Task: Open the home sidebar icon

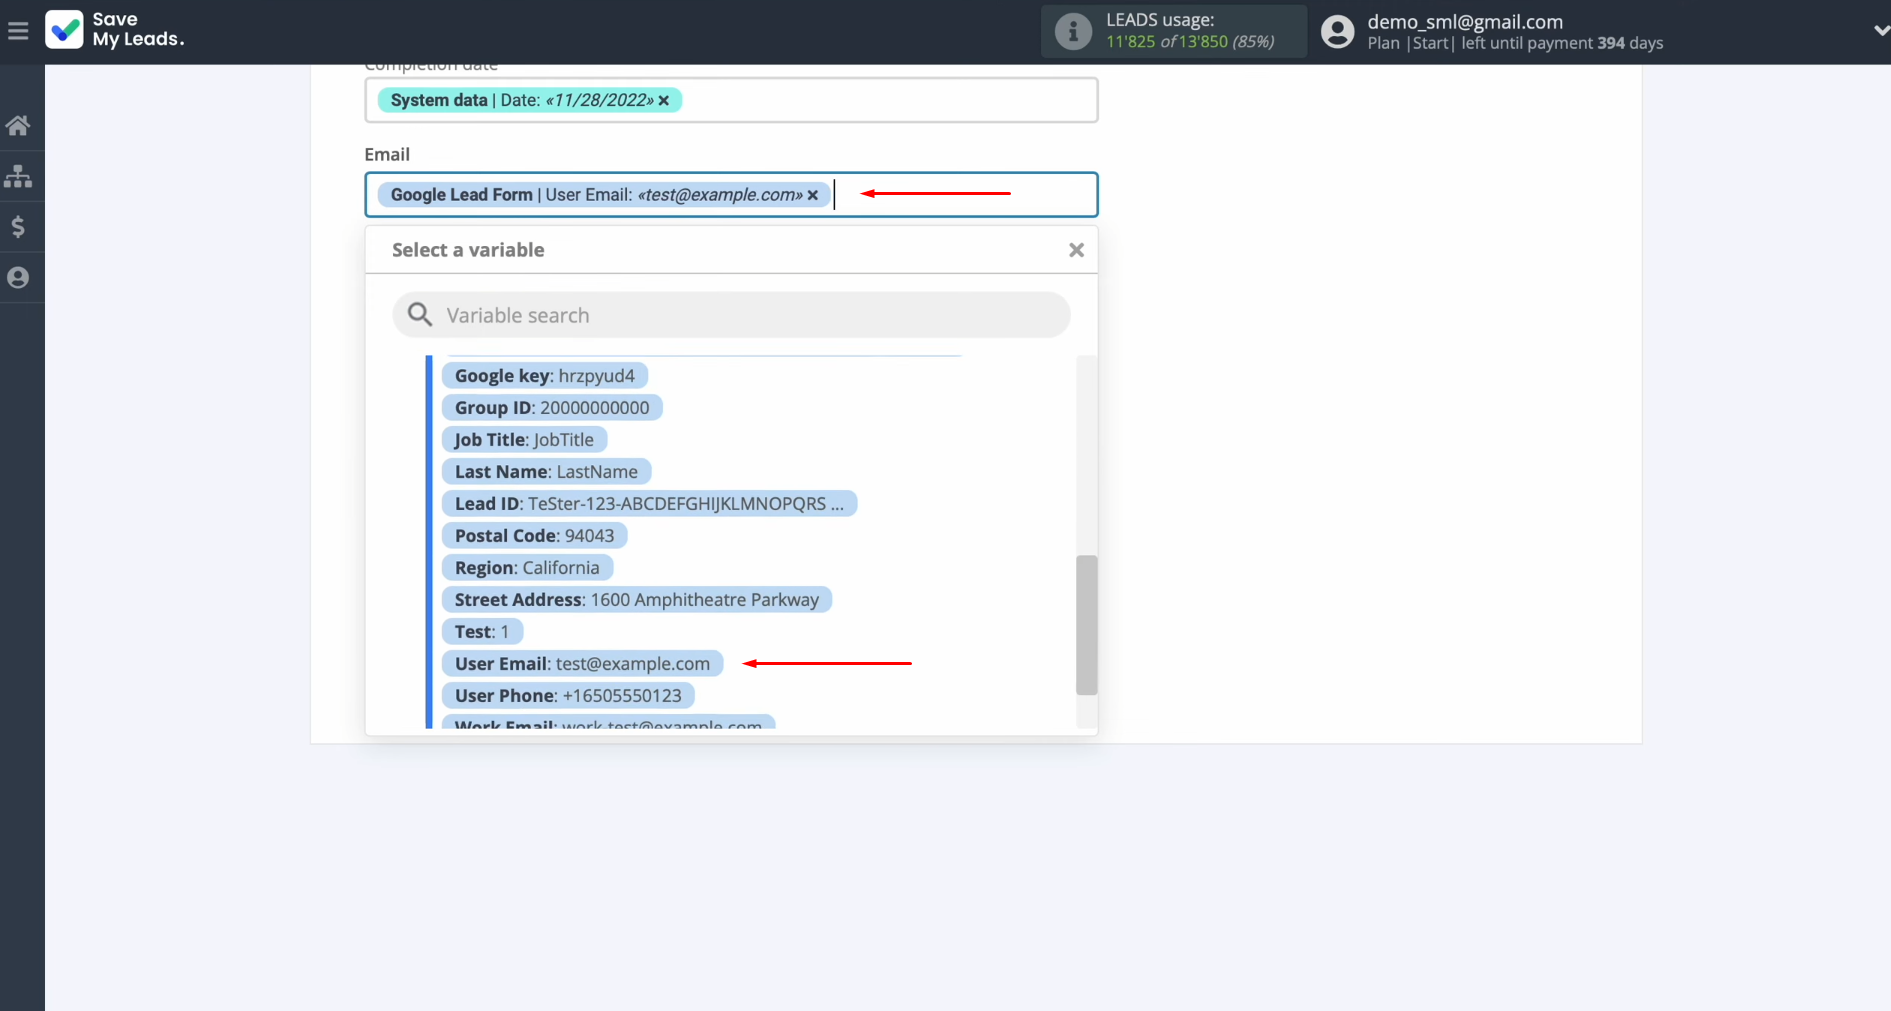Action: pos(18,126)
